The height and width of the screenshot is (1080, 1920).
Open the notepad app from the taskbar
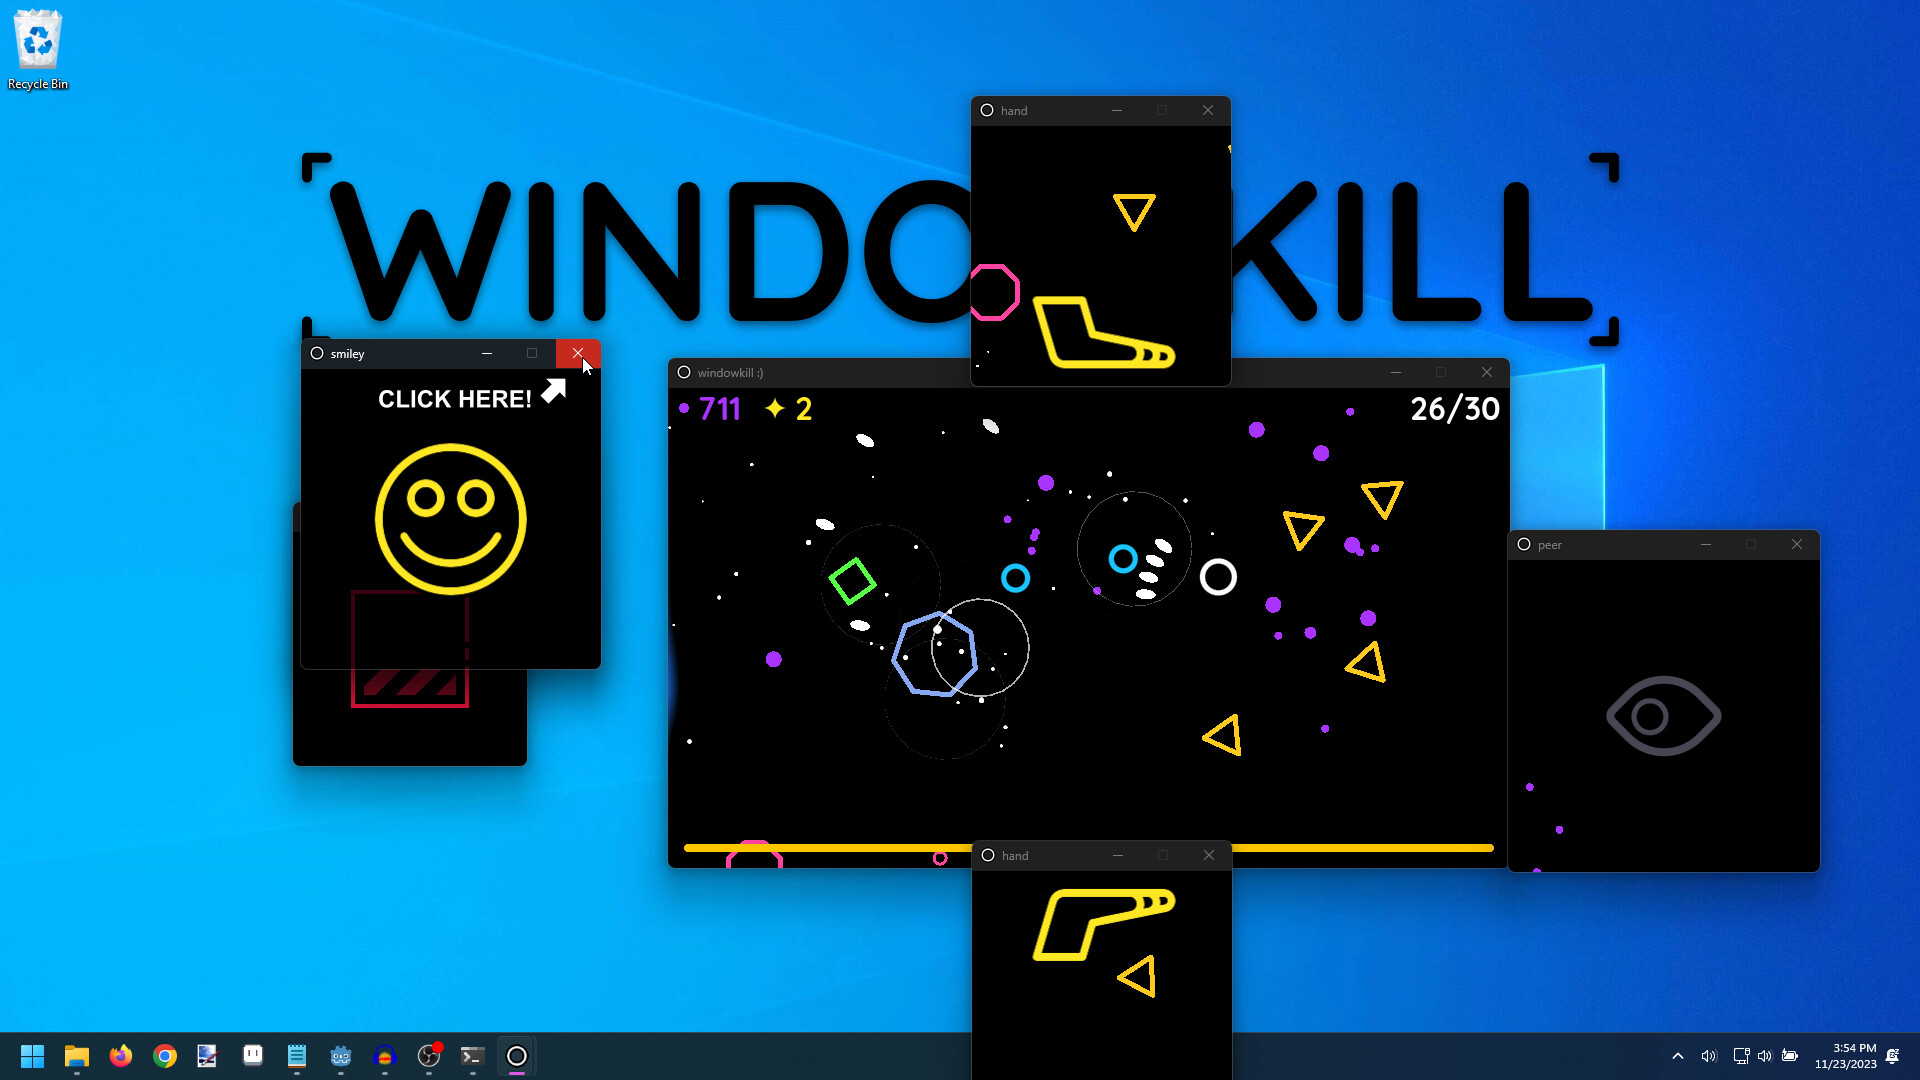click(x=296, y=1056)
